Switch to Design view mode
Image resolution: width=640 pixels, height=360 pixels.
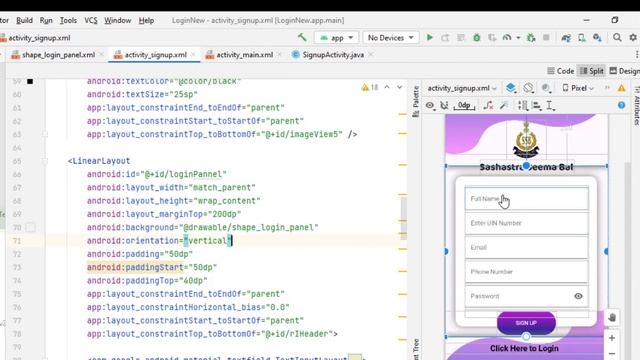[x=624, y=71]
